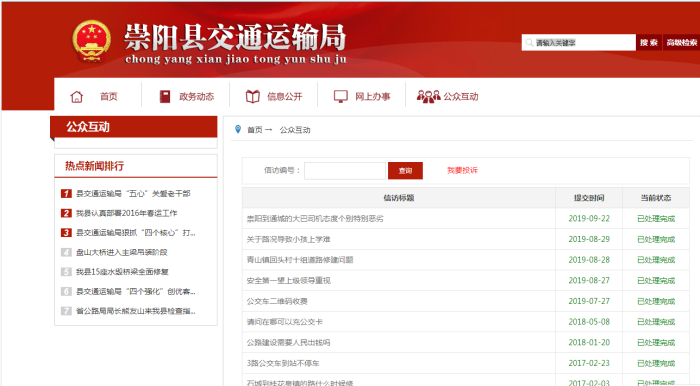Image resolution: width=700 pixels, height=386 pixels.
Task: Open petition 安全第一望上级领导重视
Action: coord(288,281)
